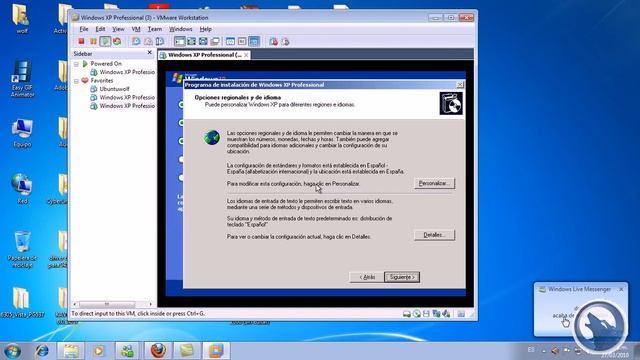
Task: Click the Quick Switch toolbar icon
Action: [x=191, y=41]
